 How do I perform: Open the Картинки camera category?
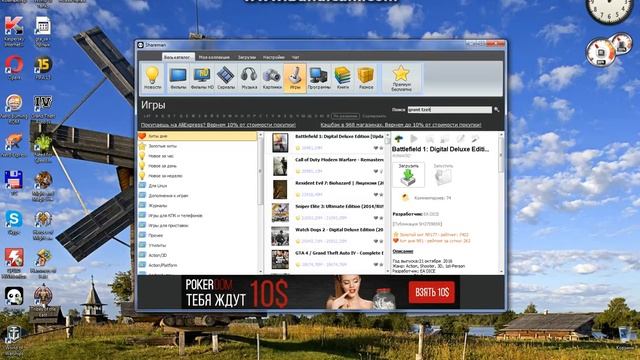point(272,78)
